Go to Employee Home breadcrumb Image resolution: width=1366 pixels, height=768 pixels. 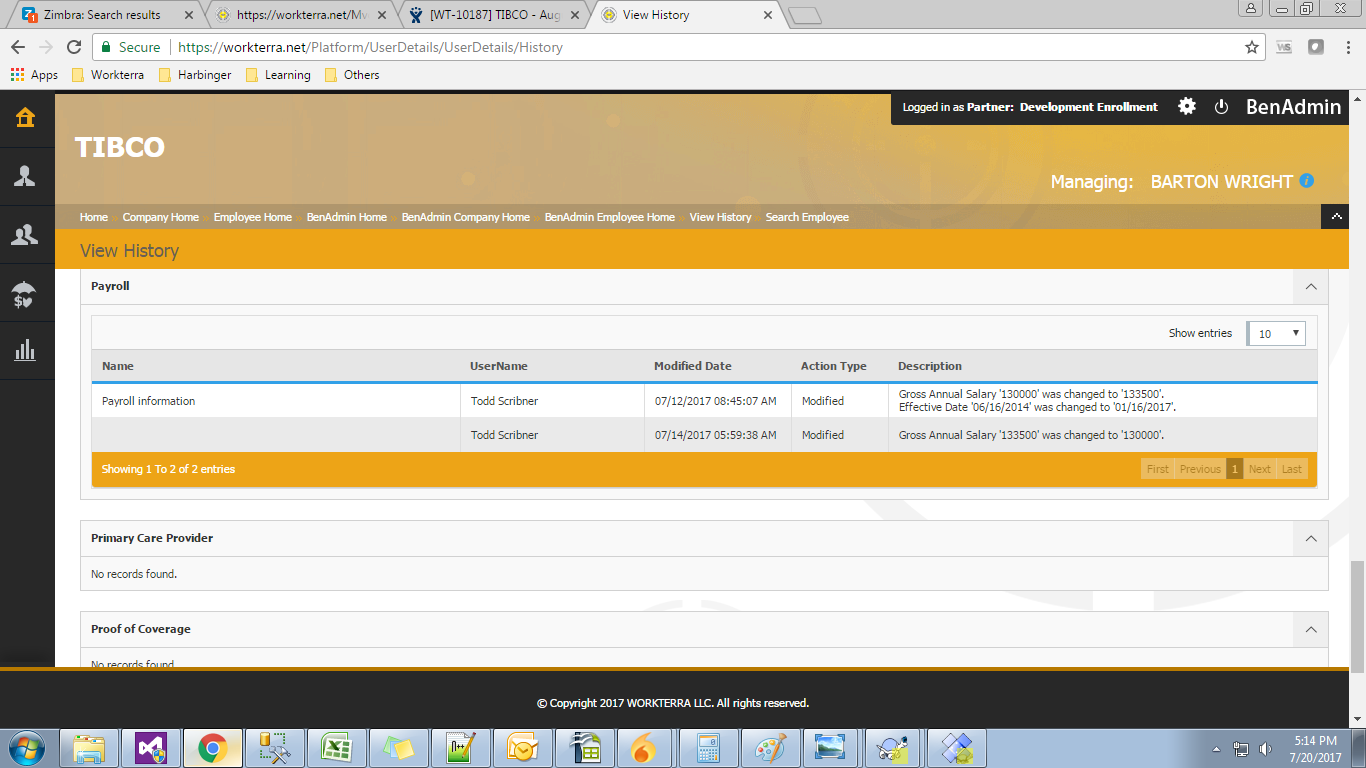click(x=253, y=217)
